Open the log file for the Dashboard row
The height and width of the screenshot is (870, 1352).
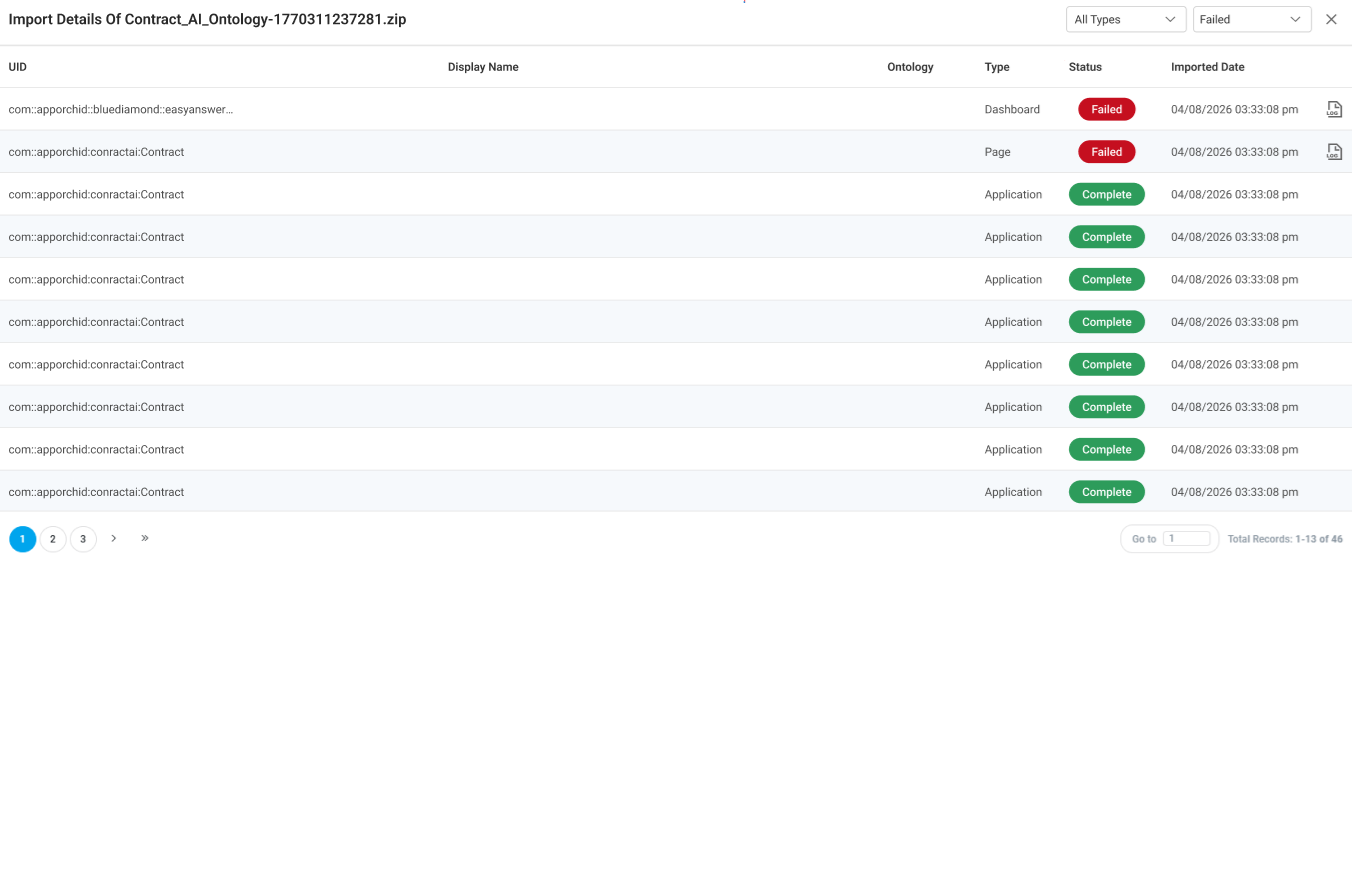click(1334, 109)
